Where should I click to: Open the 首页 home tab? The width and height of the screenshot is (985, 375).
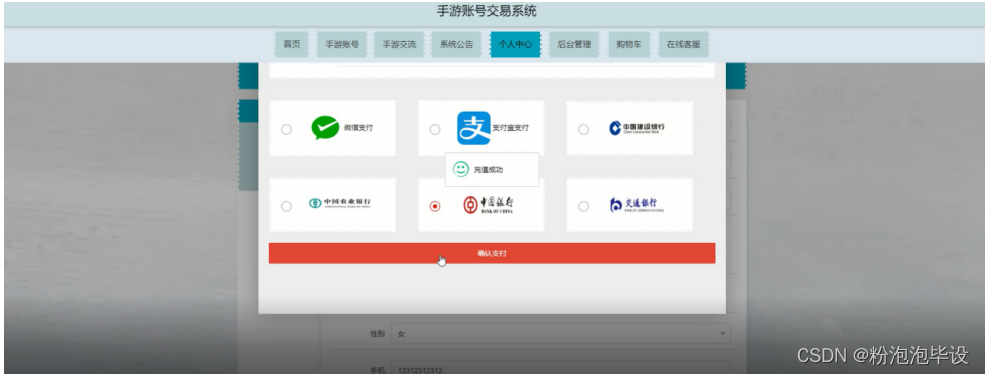pos(291,45)
